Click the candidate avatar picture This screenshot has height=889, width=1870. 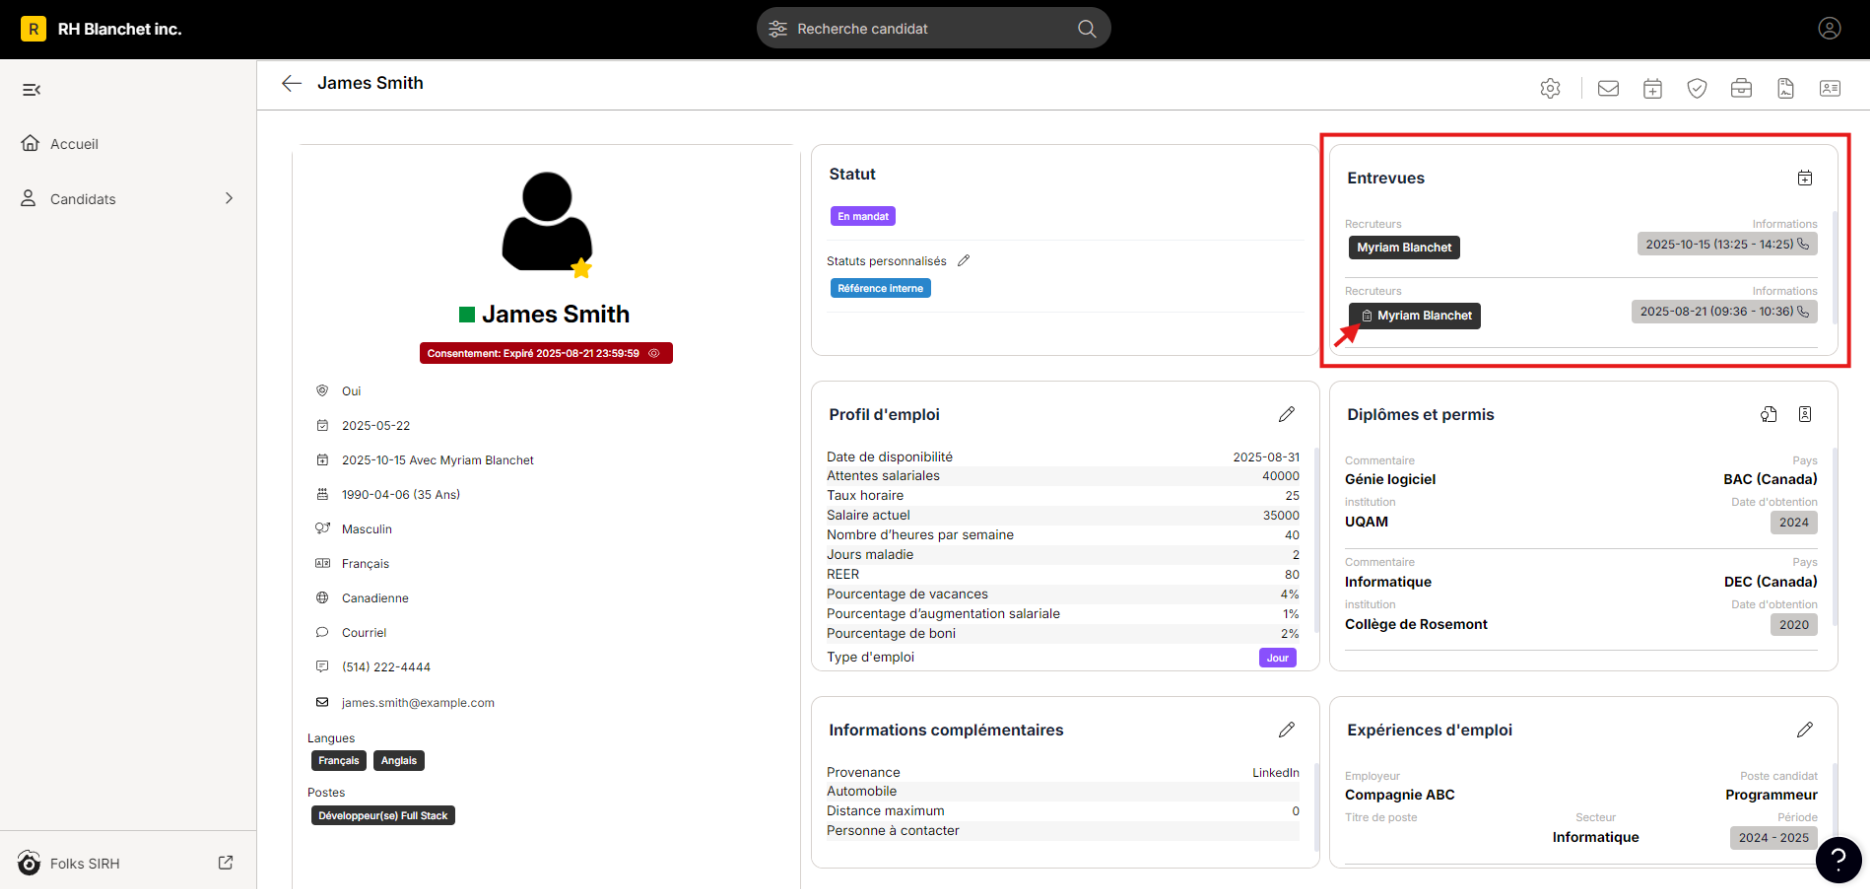(547, 222)
